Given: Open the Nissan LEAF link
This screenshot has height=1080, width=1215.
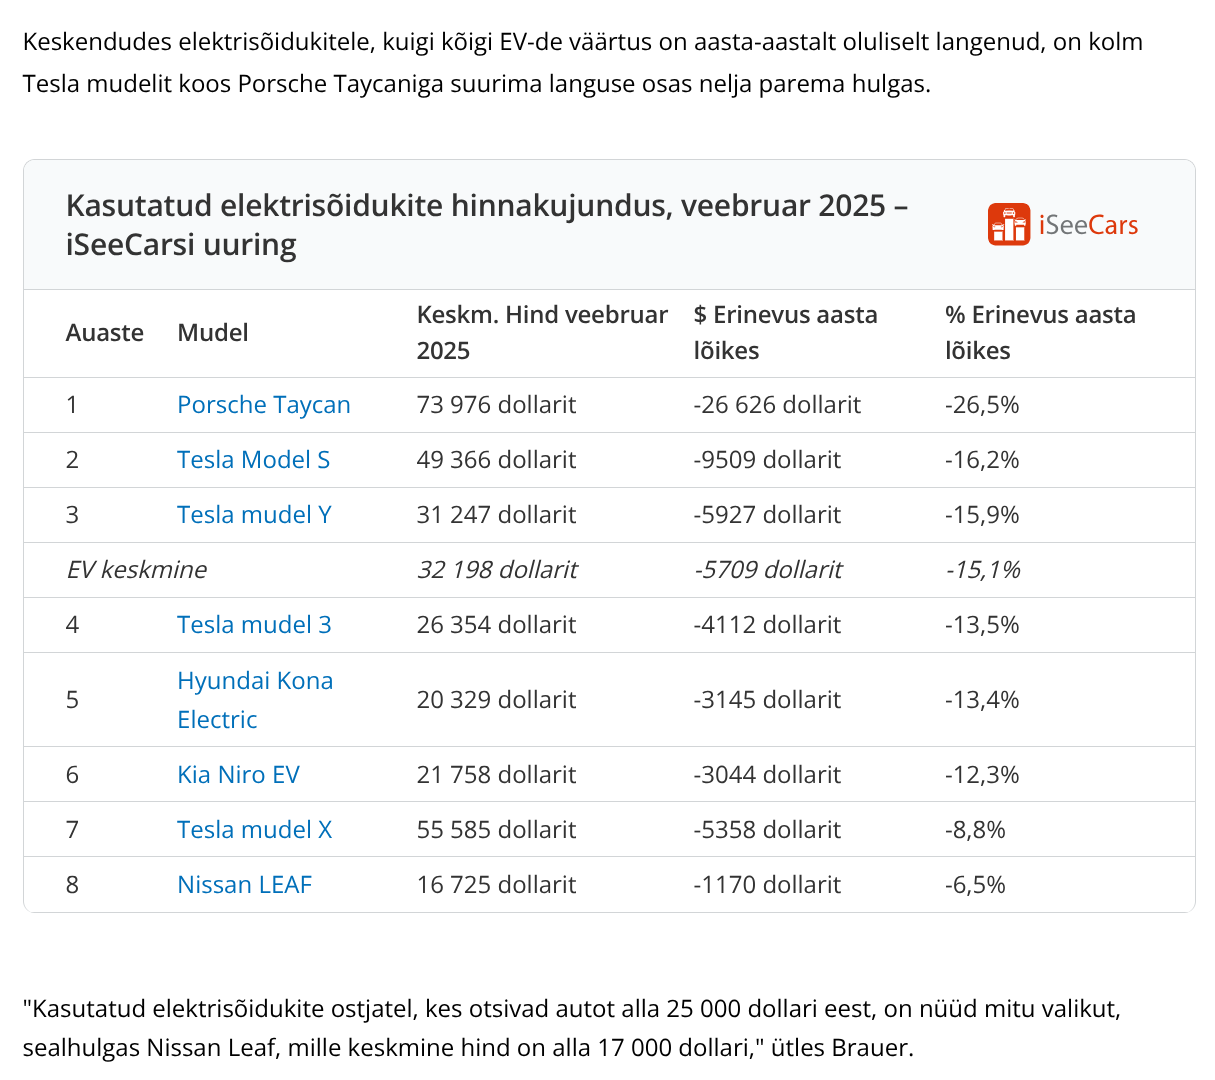Looking at the screenshot, I should tap(244, 885).
